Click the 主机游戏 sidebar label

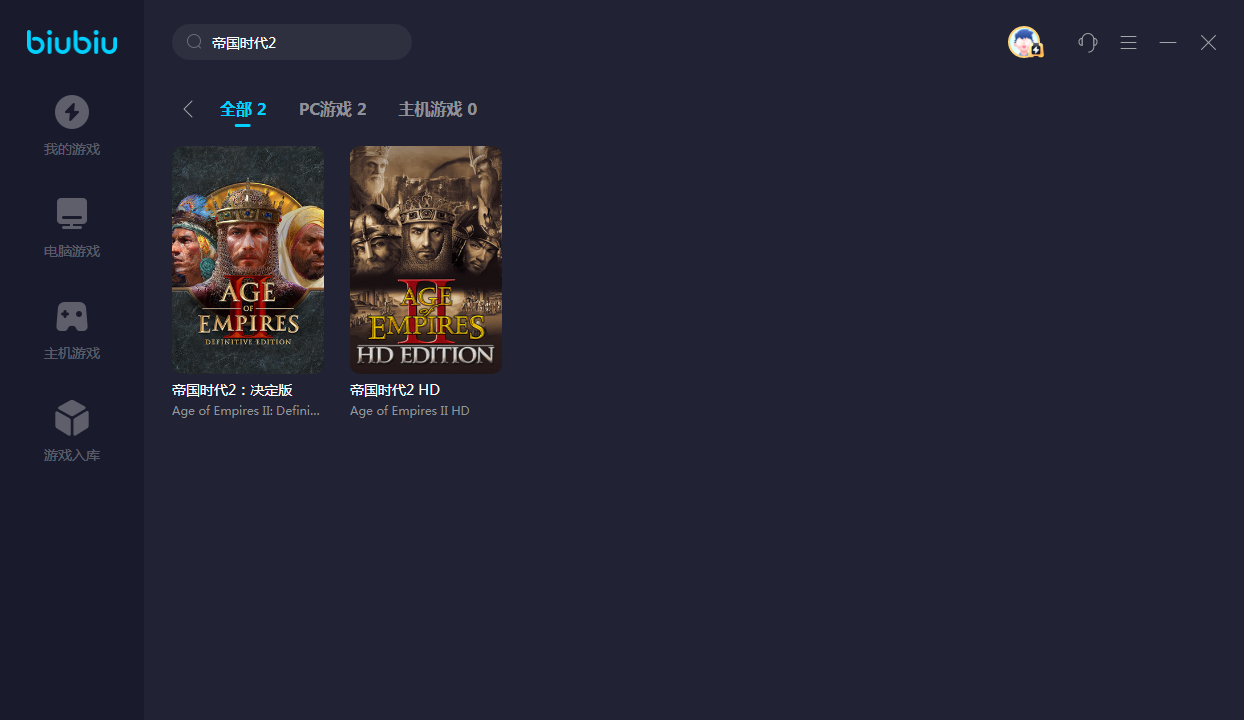click(x=72, y=354)
